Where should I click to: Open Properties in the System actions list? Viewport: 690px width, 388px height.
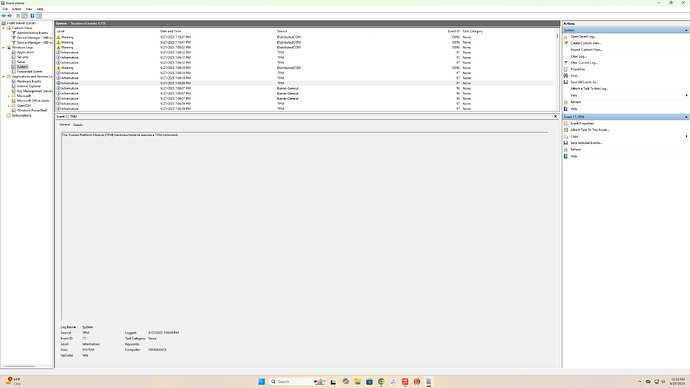click(578, 69)
